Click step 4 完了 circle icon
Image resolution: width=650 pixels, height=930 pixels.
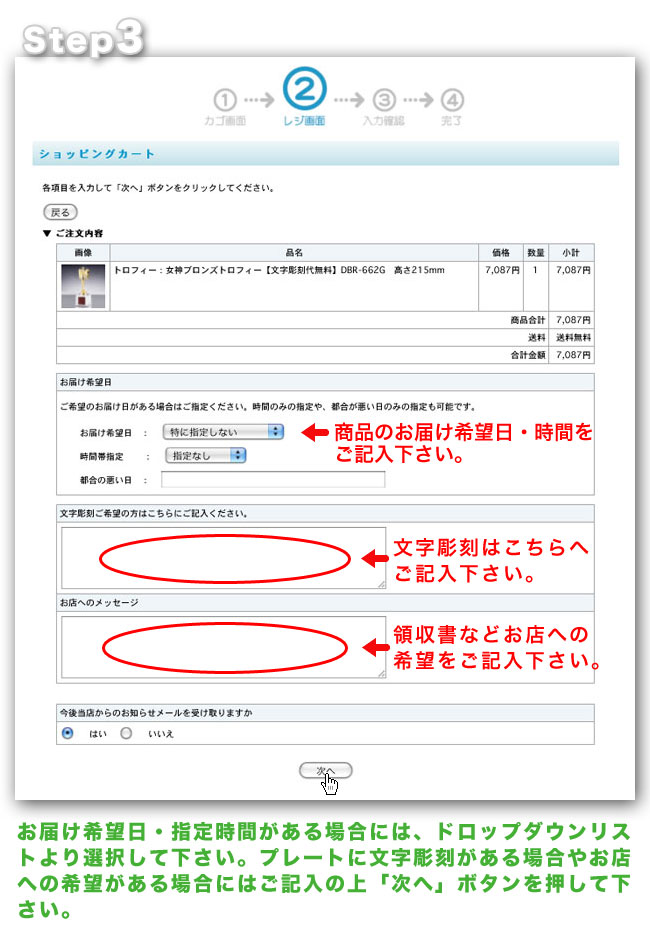click(x=452, y=100)
